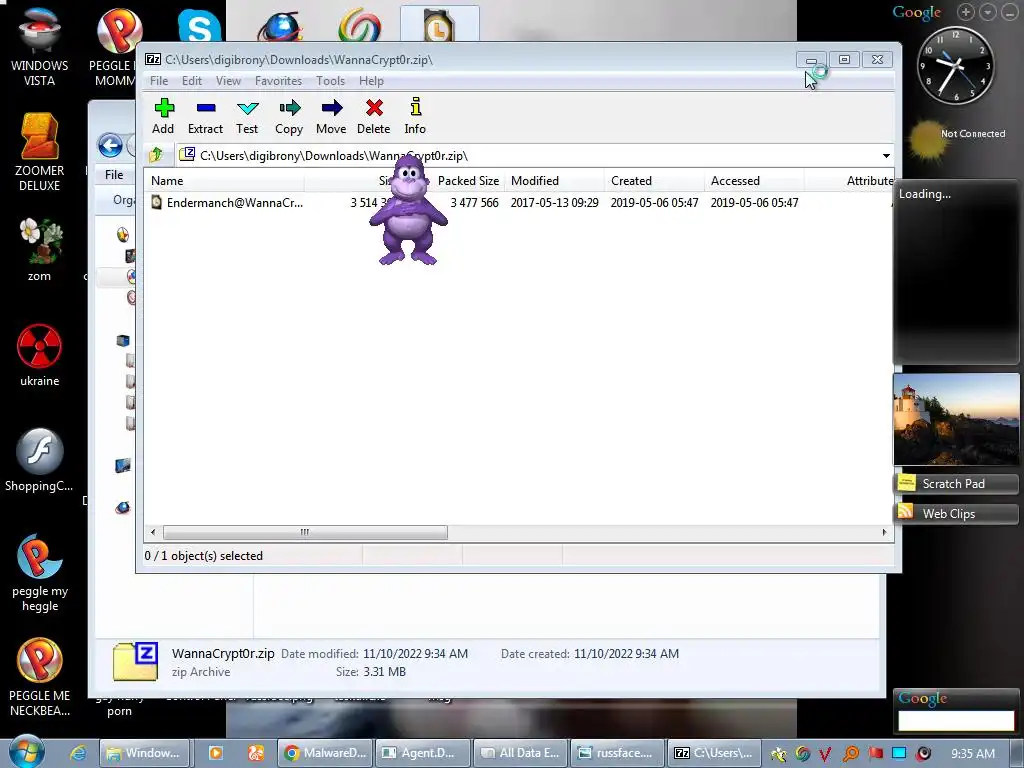Sort by Accessed column header
The width and height of the screenshot is (1024, 768).
pyautogui.click(x=755, y=181)
